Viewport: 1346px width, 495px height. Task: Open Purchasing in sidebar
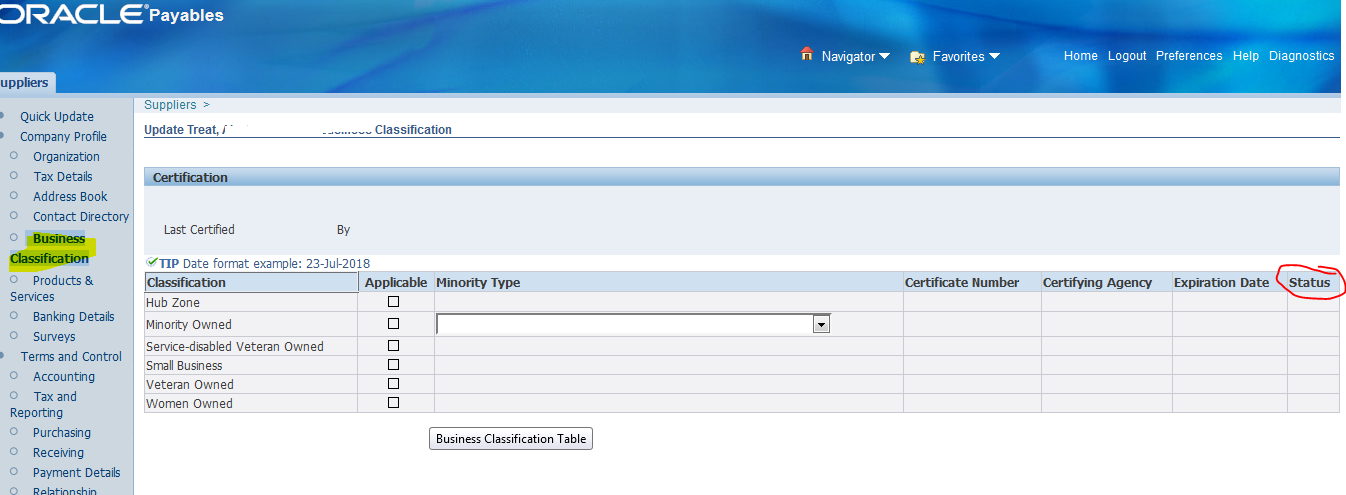click(62, 433)
